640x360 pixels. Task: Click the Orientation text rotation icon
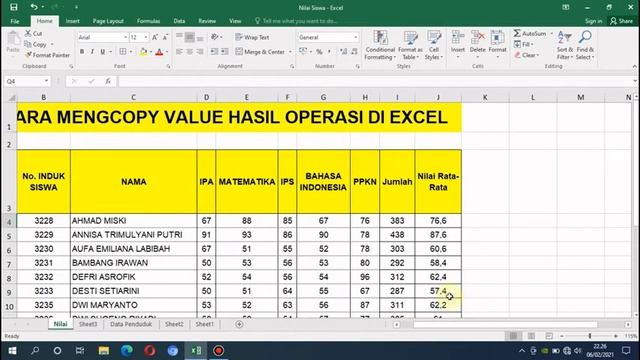click(x=215, y=37)
